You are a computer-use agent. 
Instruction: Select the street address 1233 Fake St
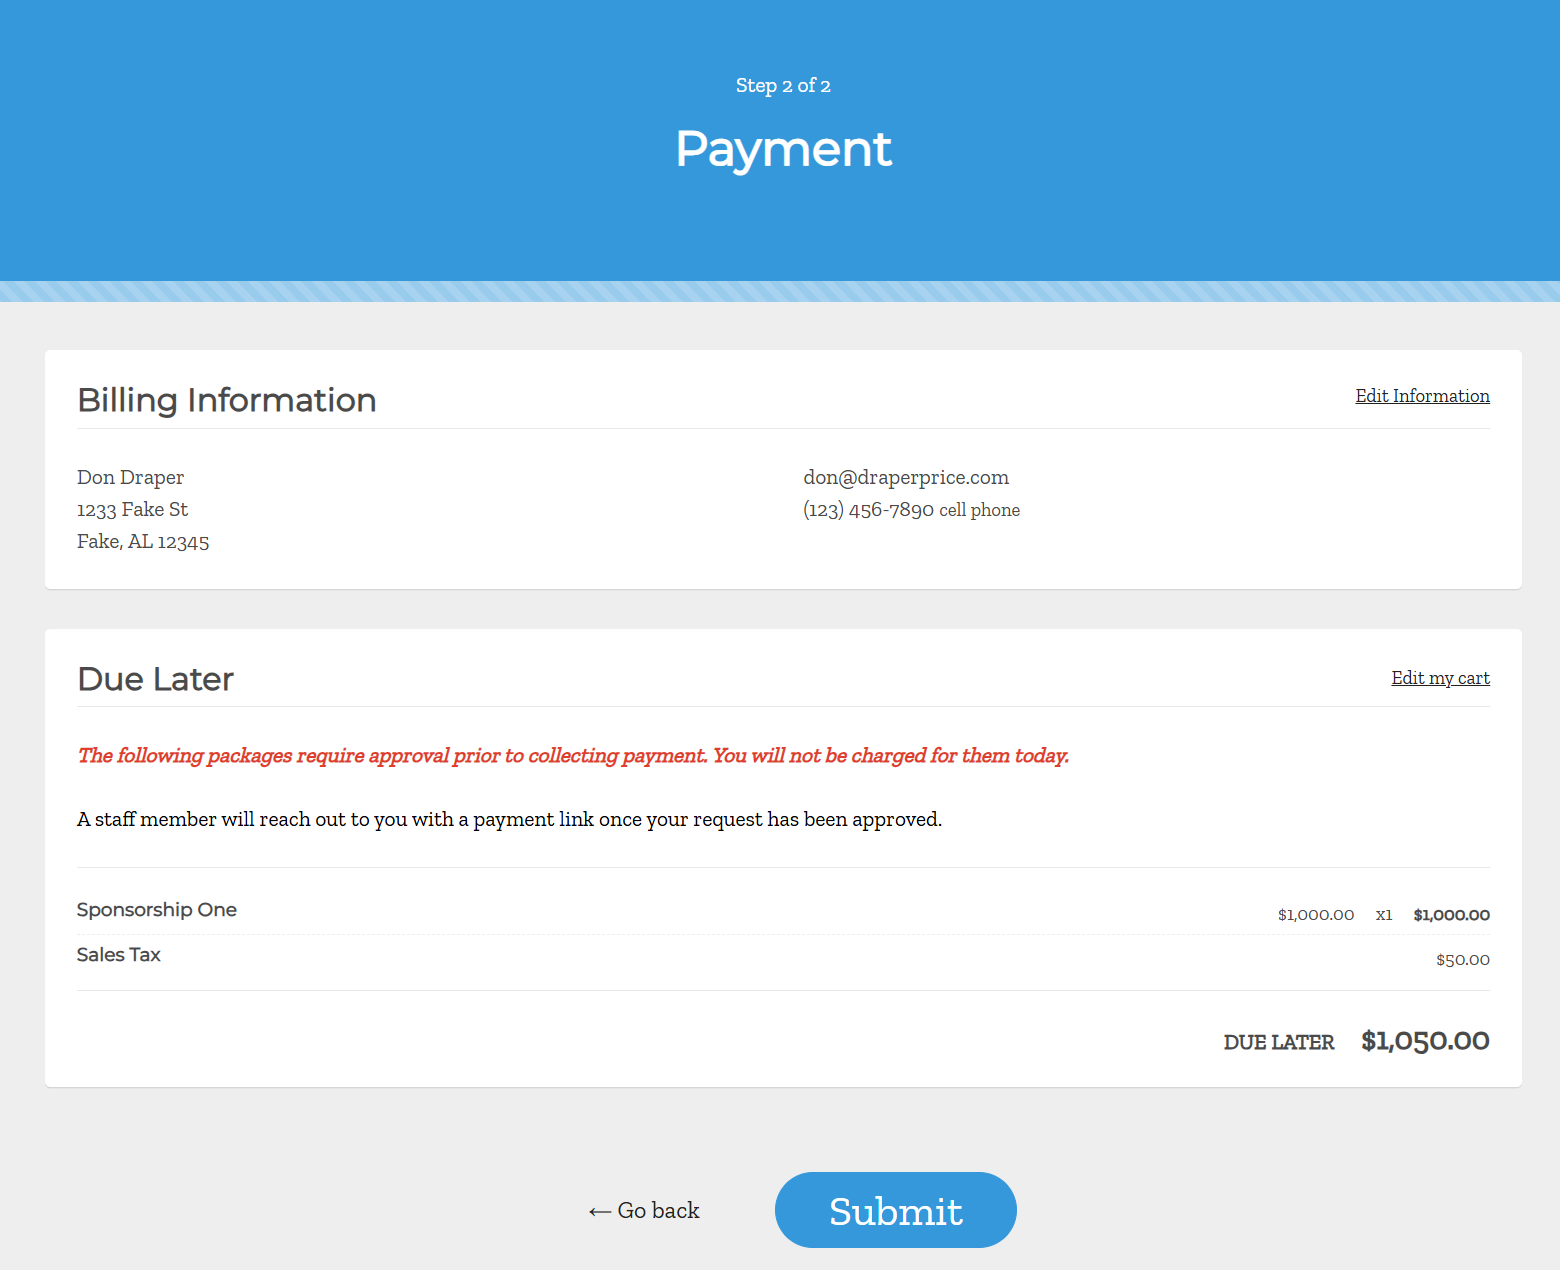tap(132, 509)
